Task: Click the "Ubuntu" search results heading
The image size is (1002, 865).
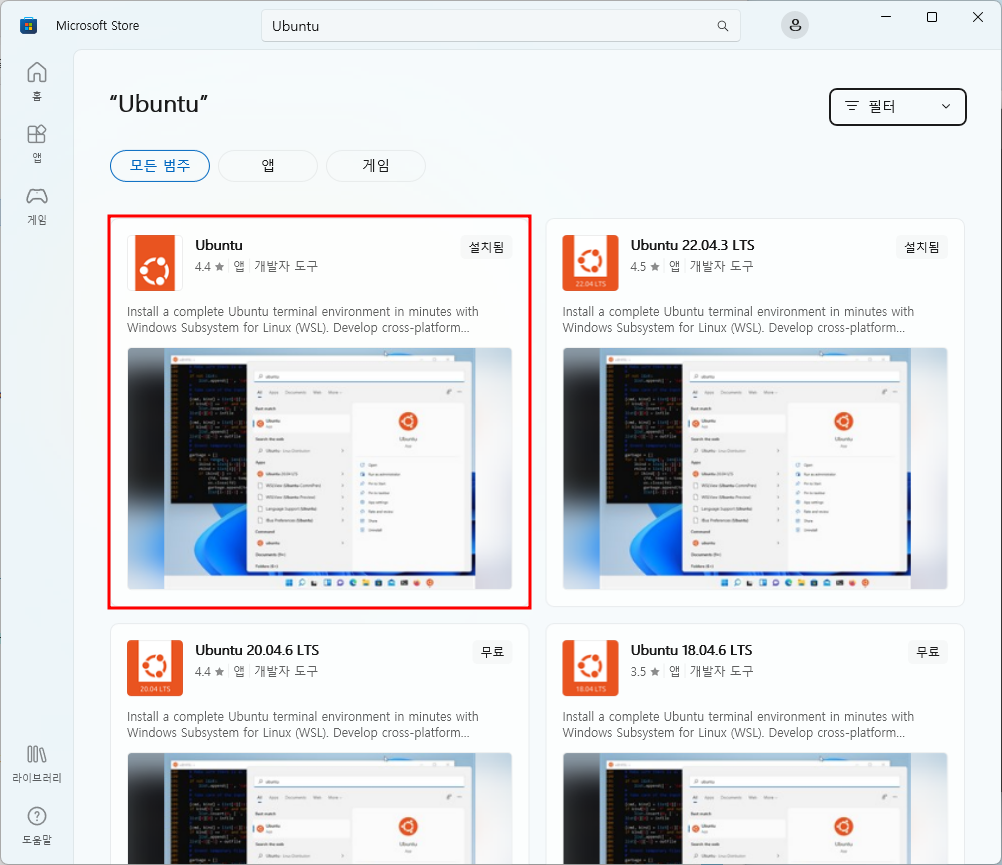Action: point(159,103)
